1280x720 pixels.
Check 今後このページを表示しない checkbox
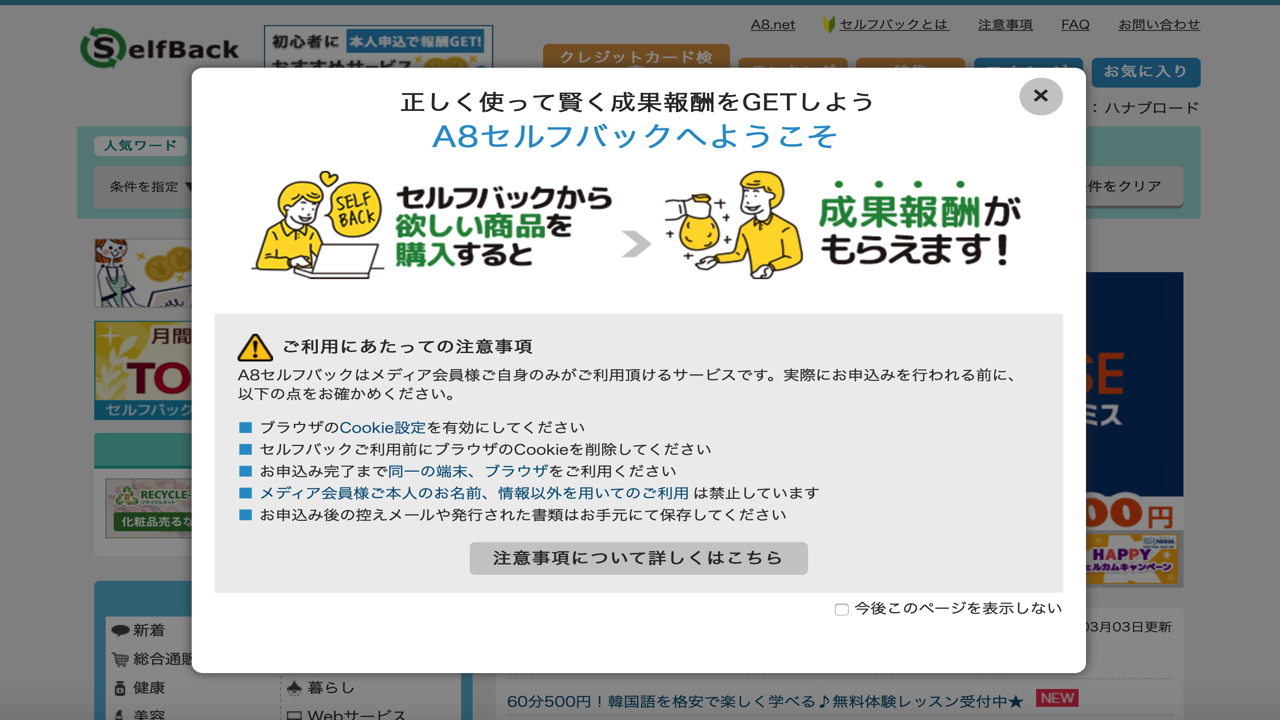[842, 609]
